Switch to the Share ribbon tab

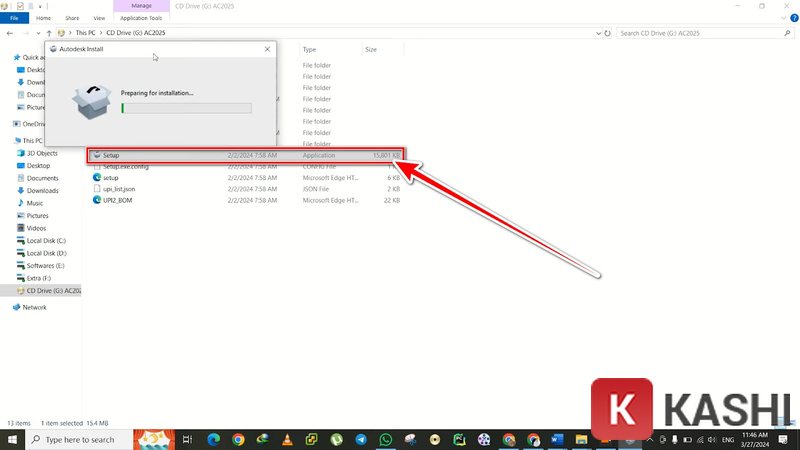click(72, 18)
